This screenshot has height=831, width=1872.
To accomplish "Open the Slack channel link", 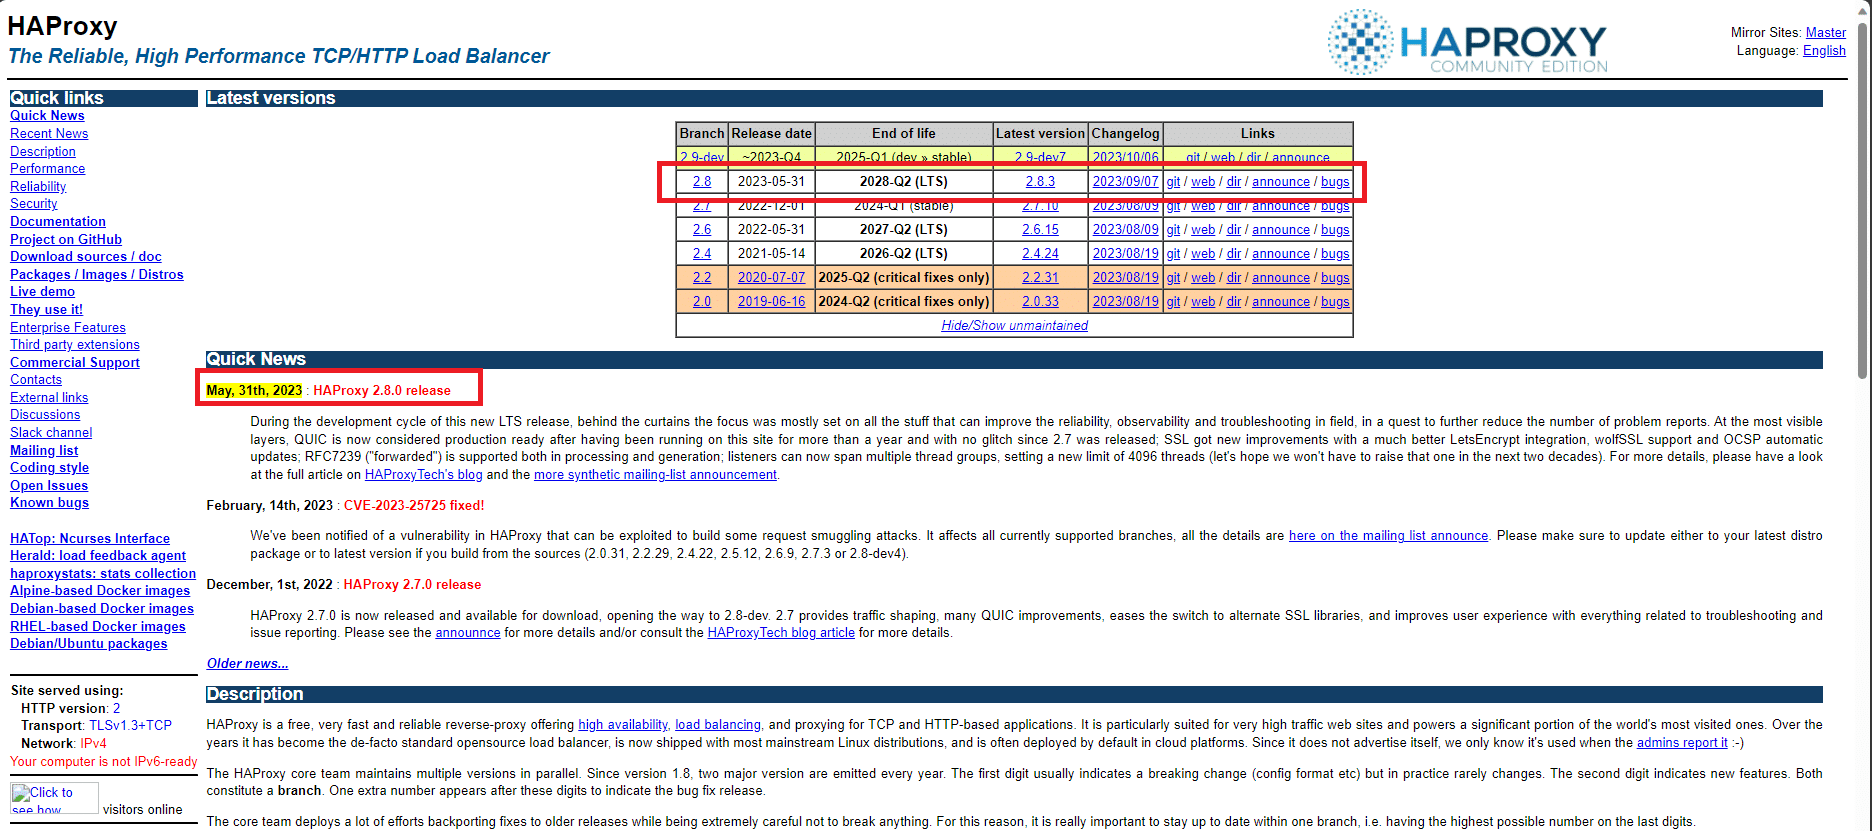I will point(51,432).
